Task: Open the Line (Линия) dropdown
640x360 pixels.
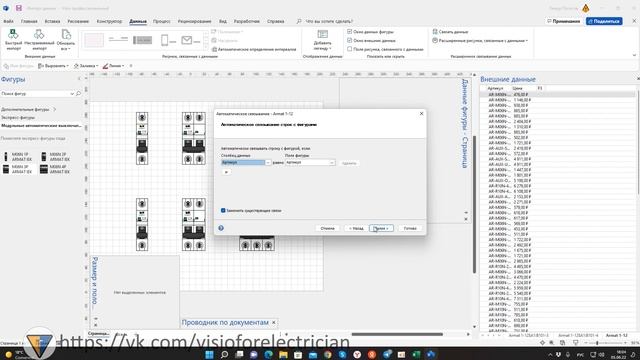Action: pos(114,66)
